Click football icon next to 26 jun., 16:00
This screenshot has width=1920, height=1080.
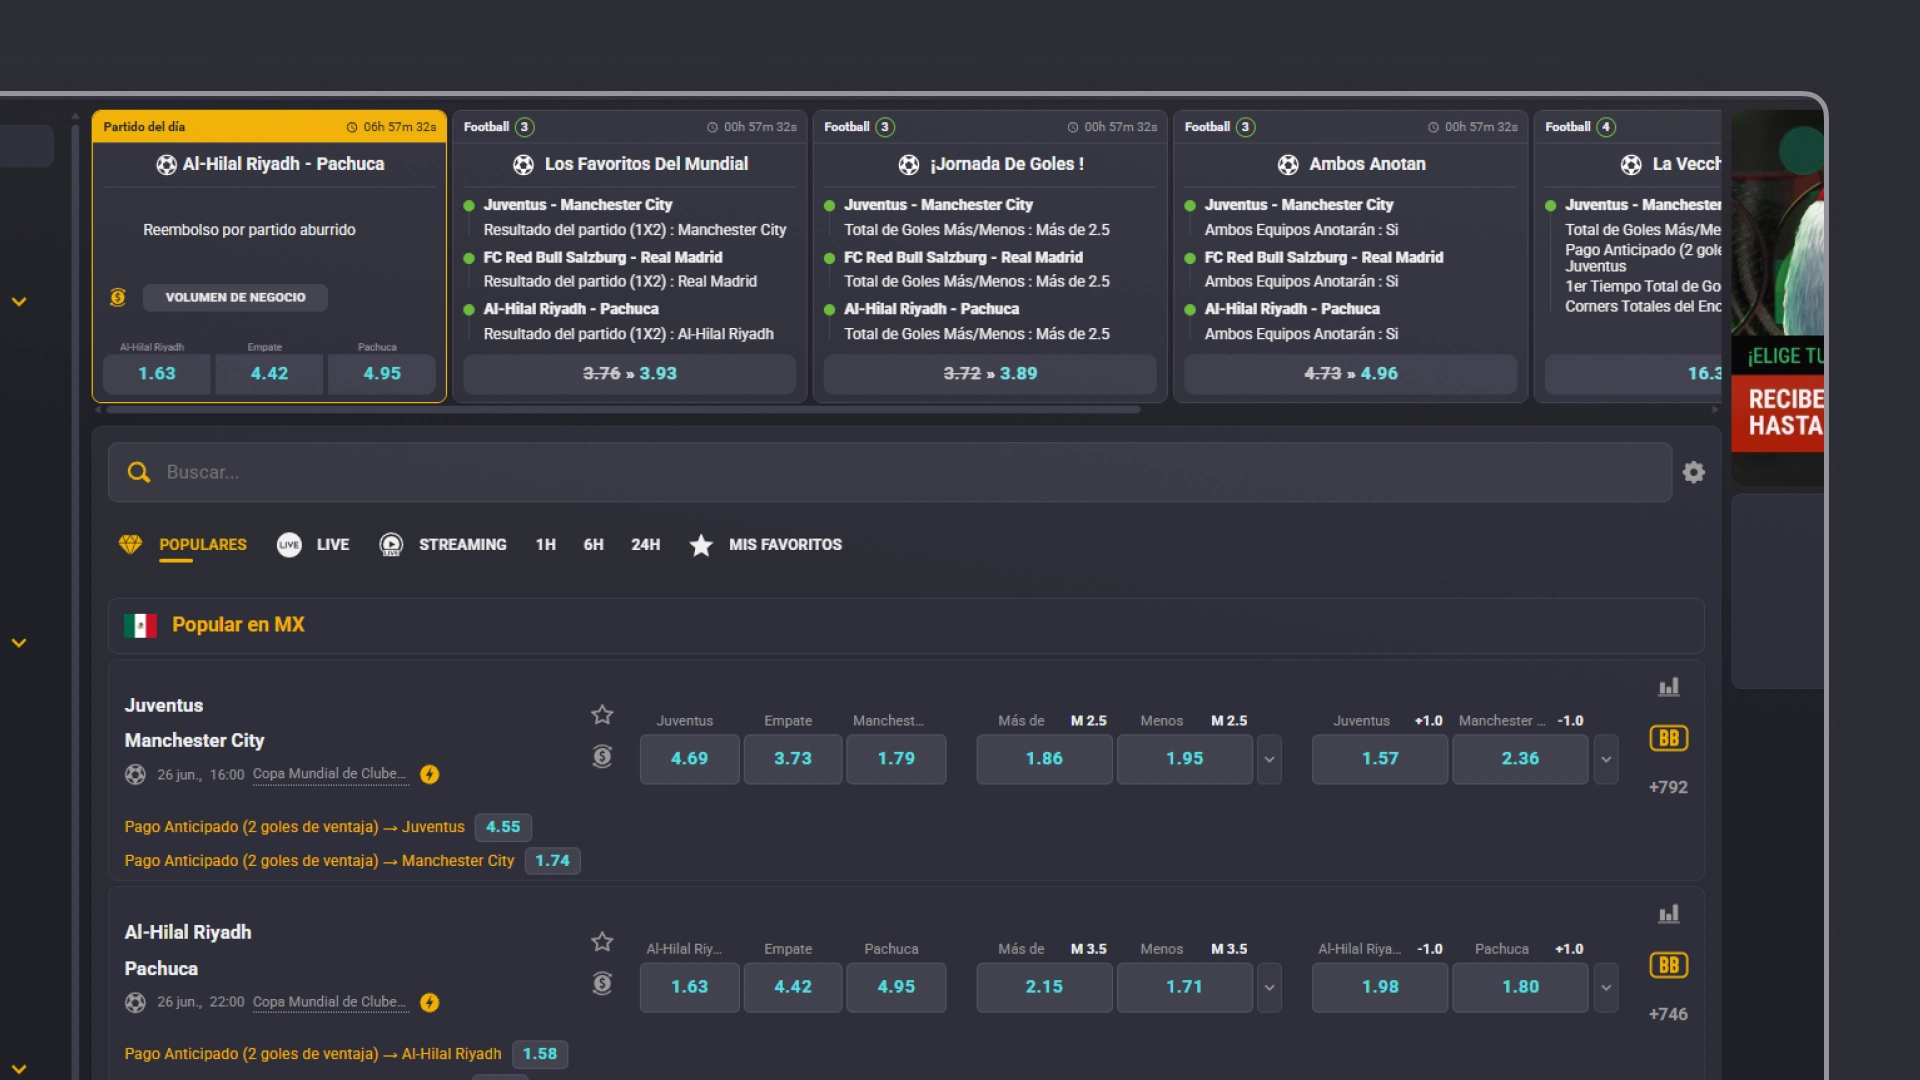135,774
